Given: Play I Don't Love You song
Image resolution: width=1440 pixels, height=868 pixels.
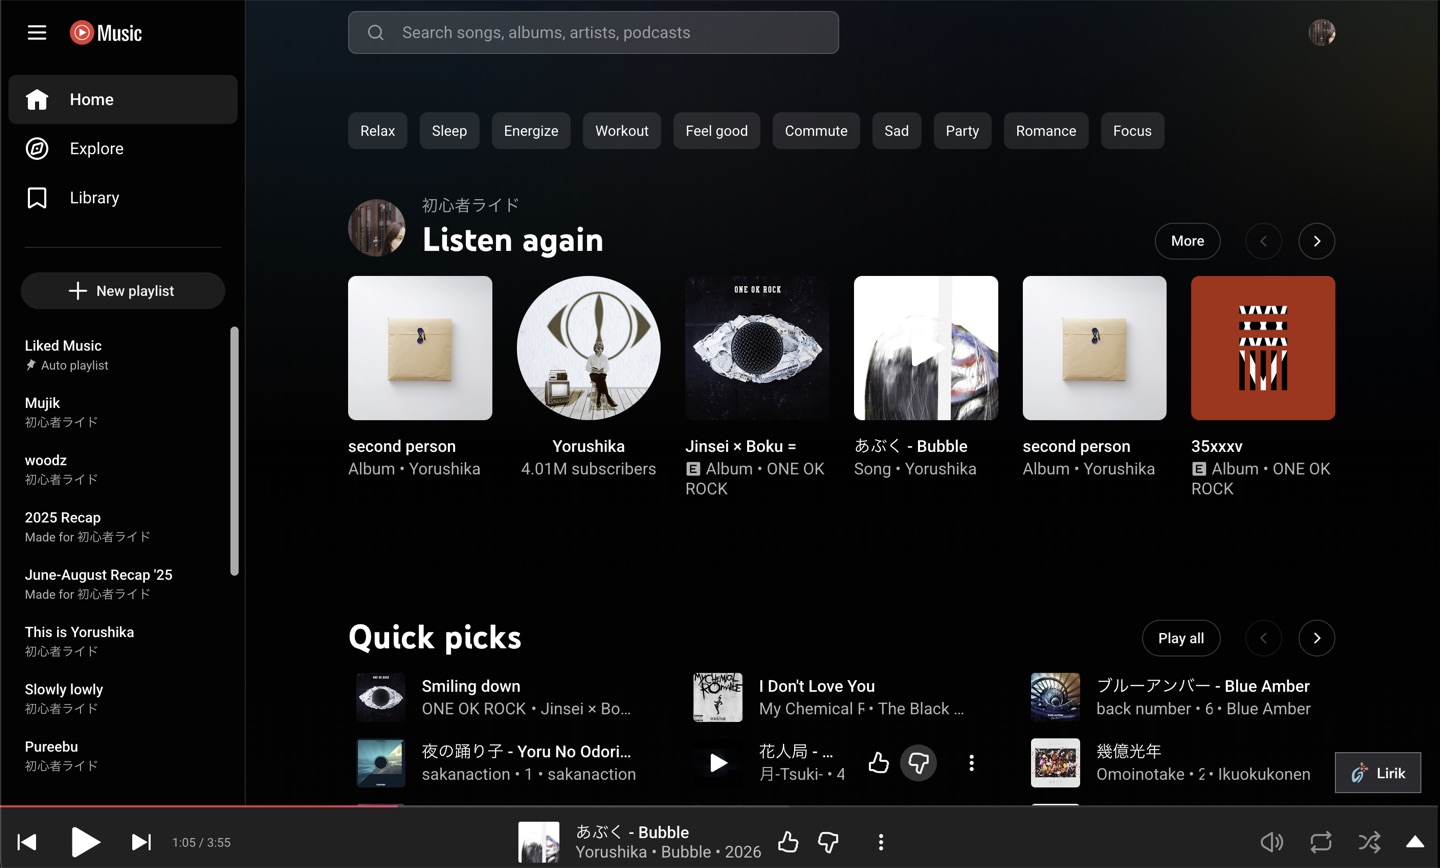Looking at the screenshot, I should 718,697.
